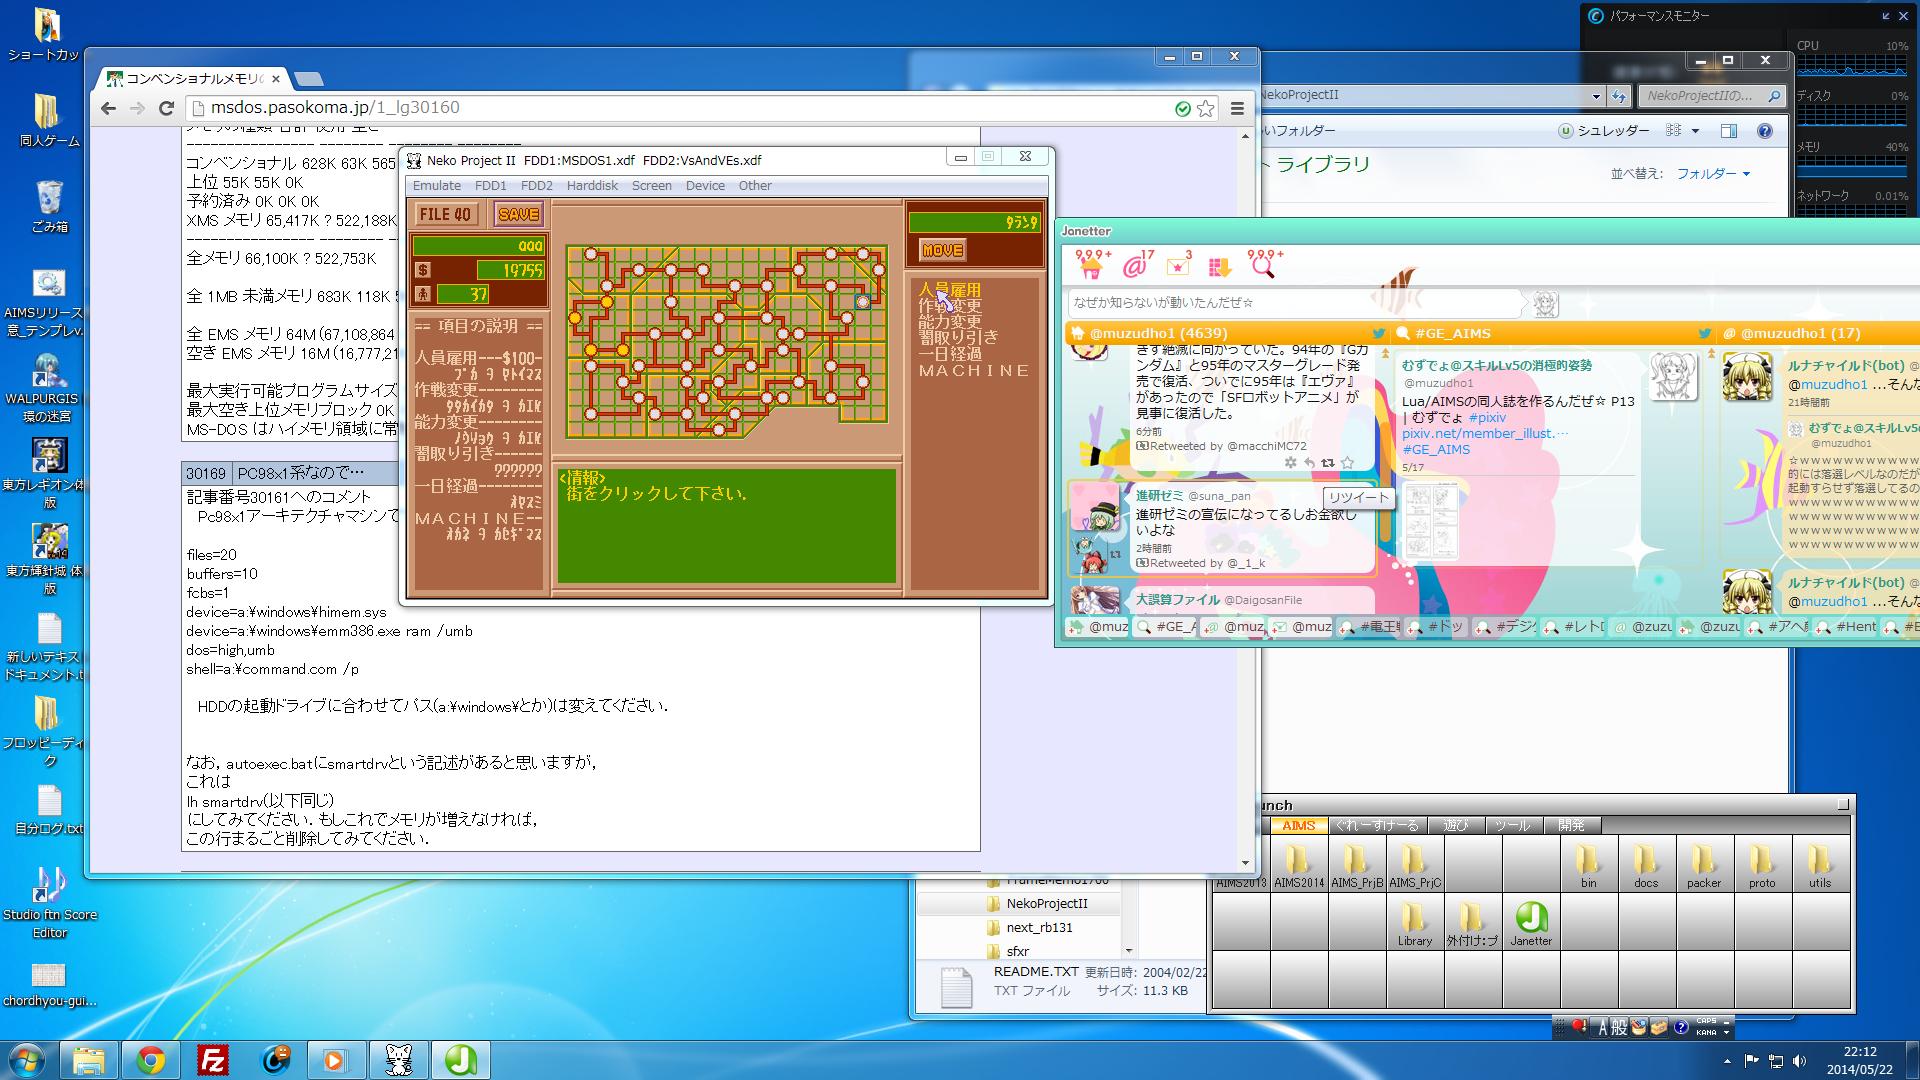Open FileZilla from the taskbar

coord(213,1060)
